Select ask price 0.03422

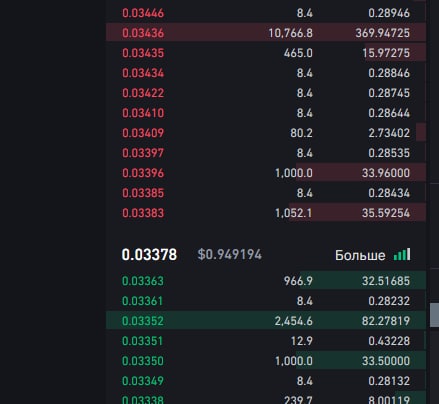[x=143, y=93]
